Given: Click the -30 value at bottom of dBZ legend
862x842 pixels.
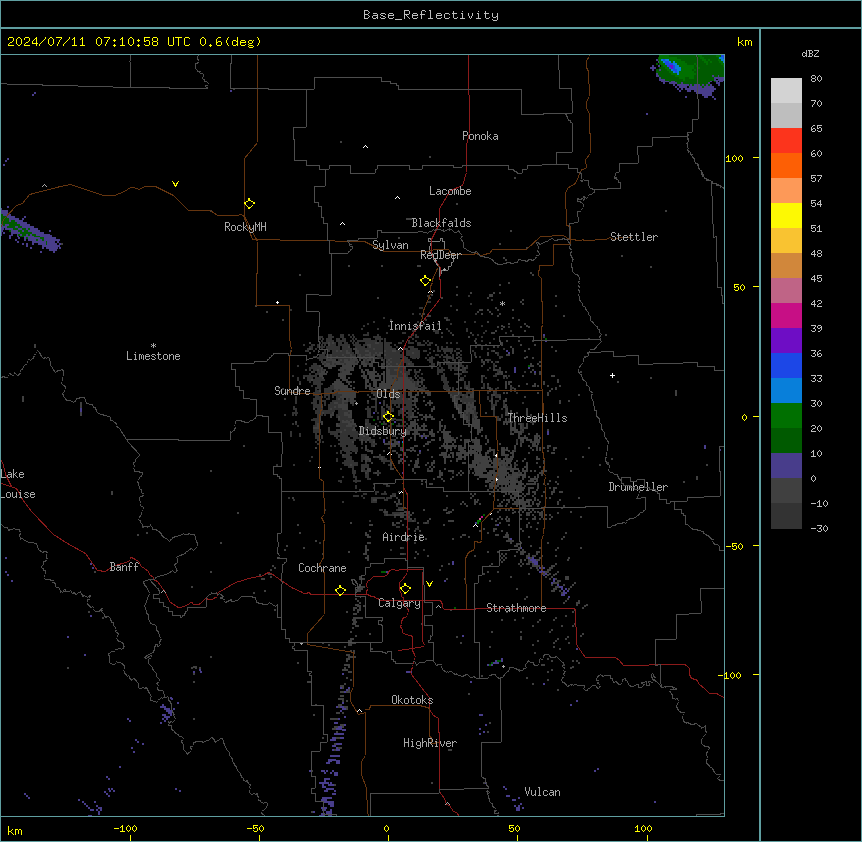Looking at the screenshot, I should pos(819,528).
